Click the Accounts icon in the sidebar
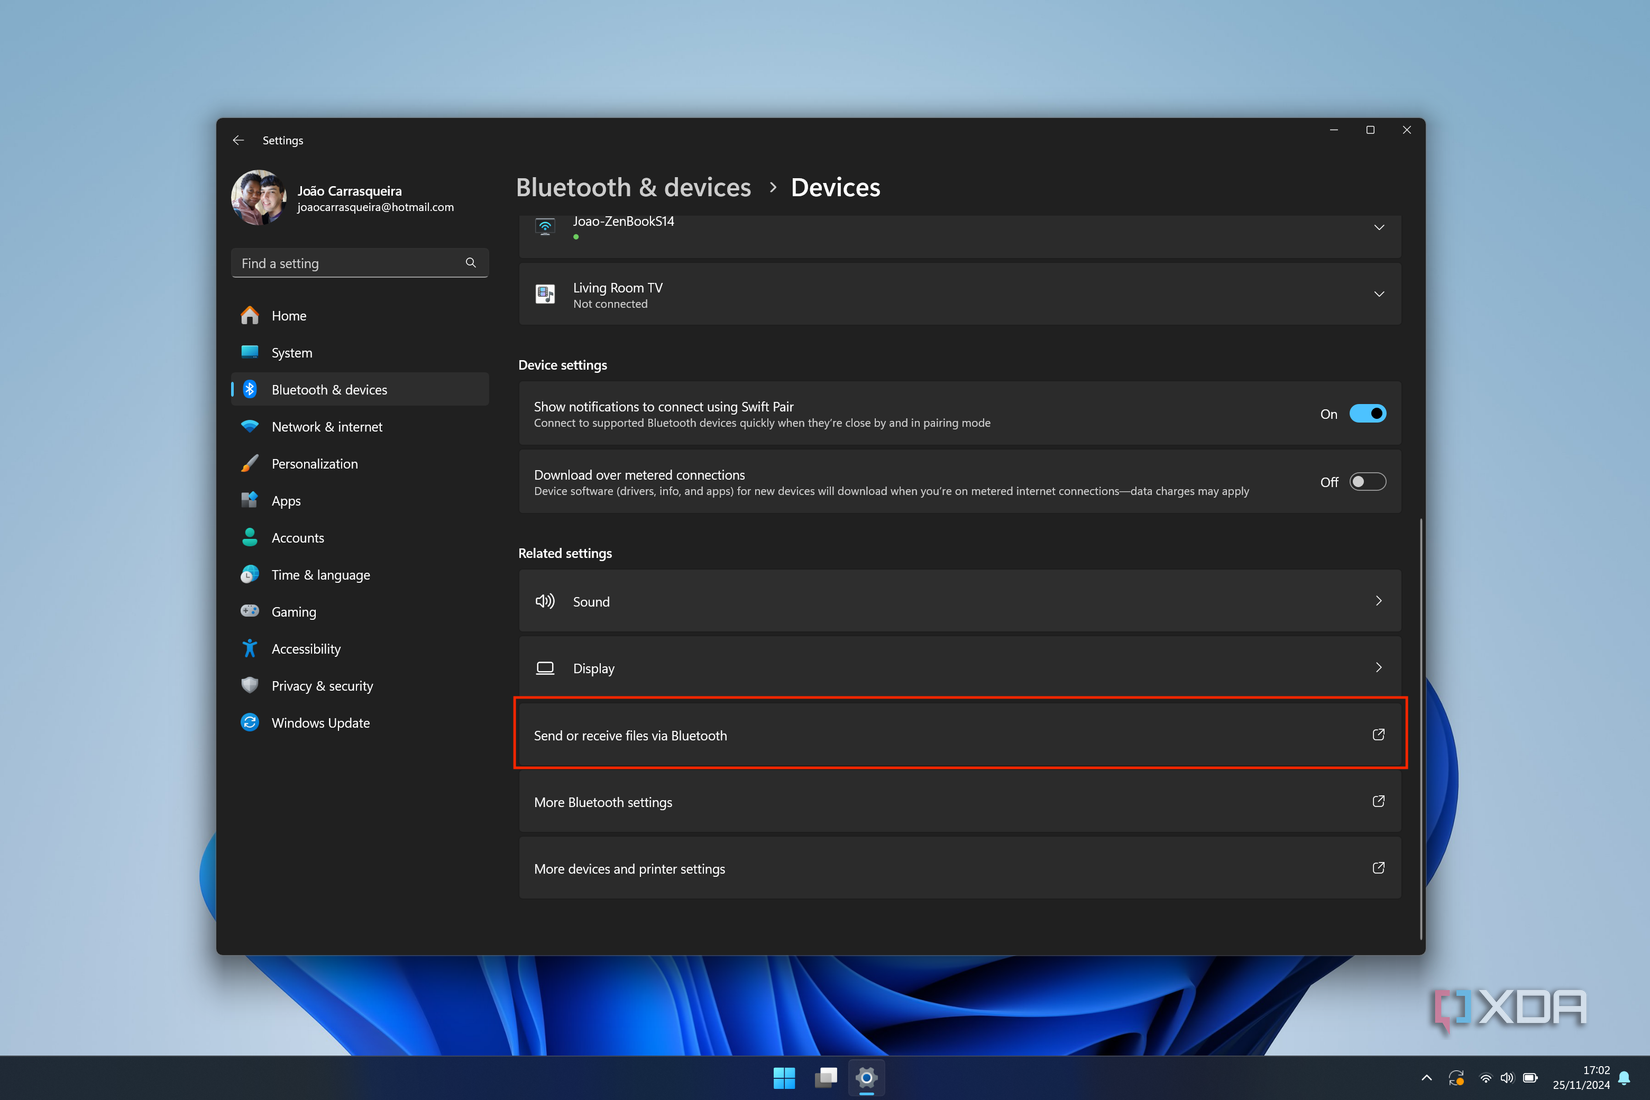 (x=250, y=537)
